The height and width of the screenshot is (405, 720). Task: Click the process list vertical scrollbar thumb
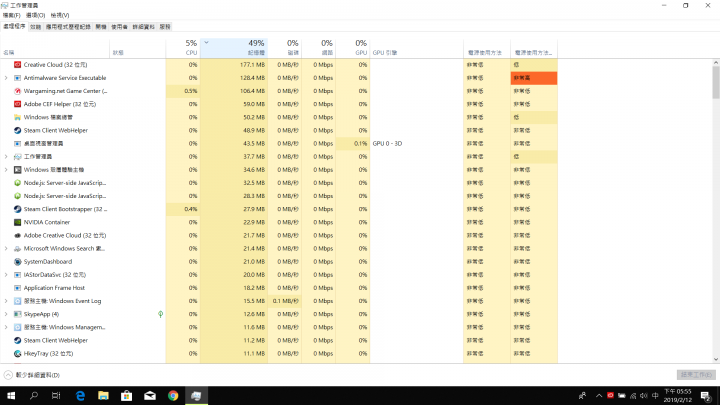716,82
